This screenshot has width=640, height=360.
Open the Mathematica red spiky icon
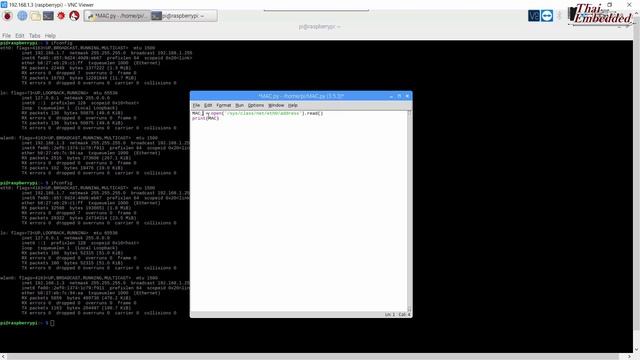coord(61,16)
